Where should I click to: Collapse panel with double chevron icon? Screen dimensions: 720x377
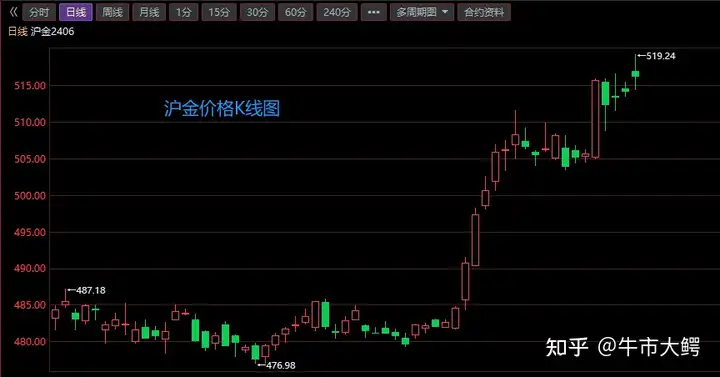point(13,12)
